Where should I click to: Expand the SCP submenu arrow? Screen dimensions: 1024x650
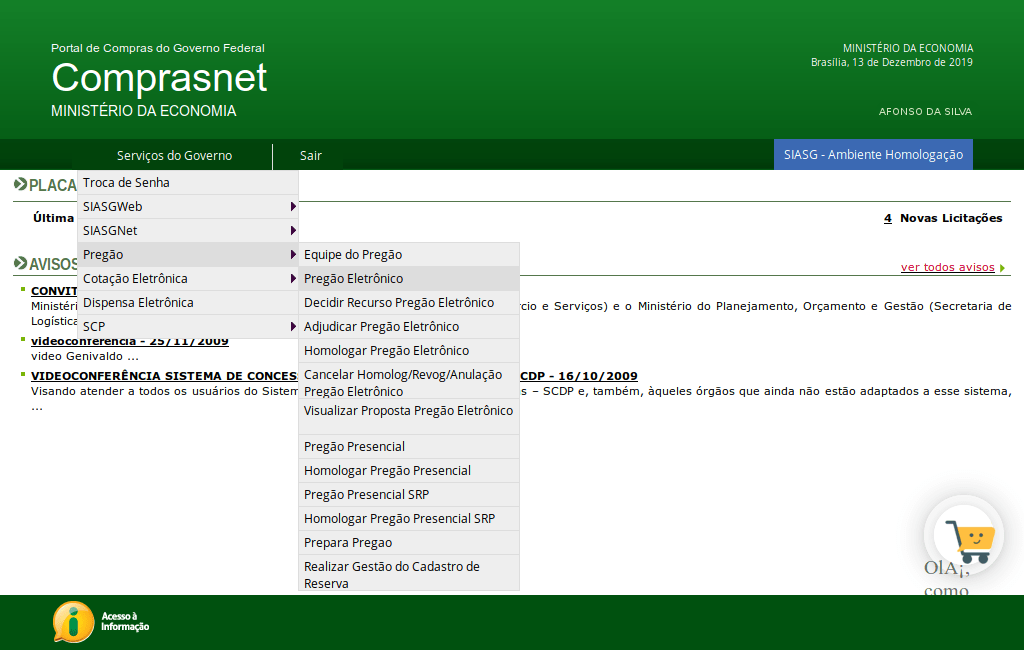coord(293,327)
